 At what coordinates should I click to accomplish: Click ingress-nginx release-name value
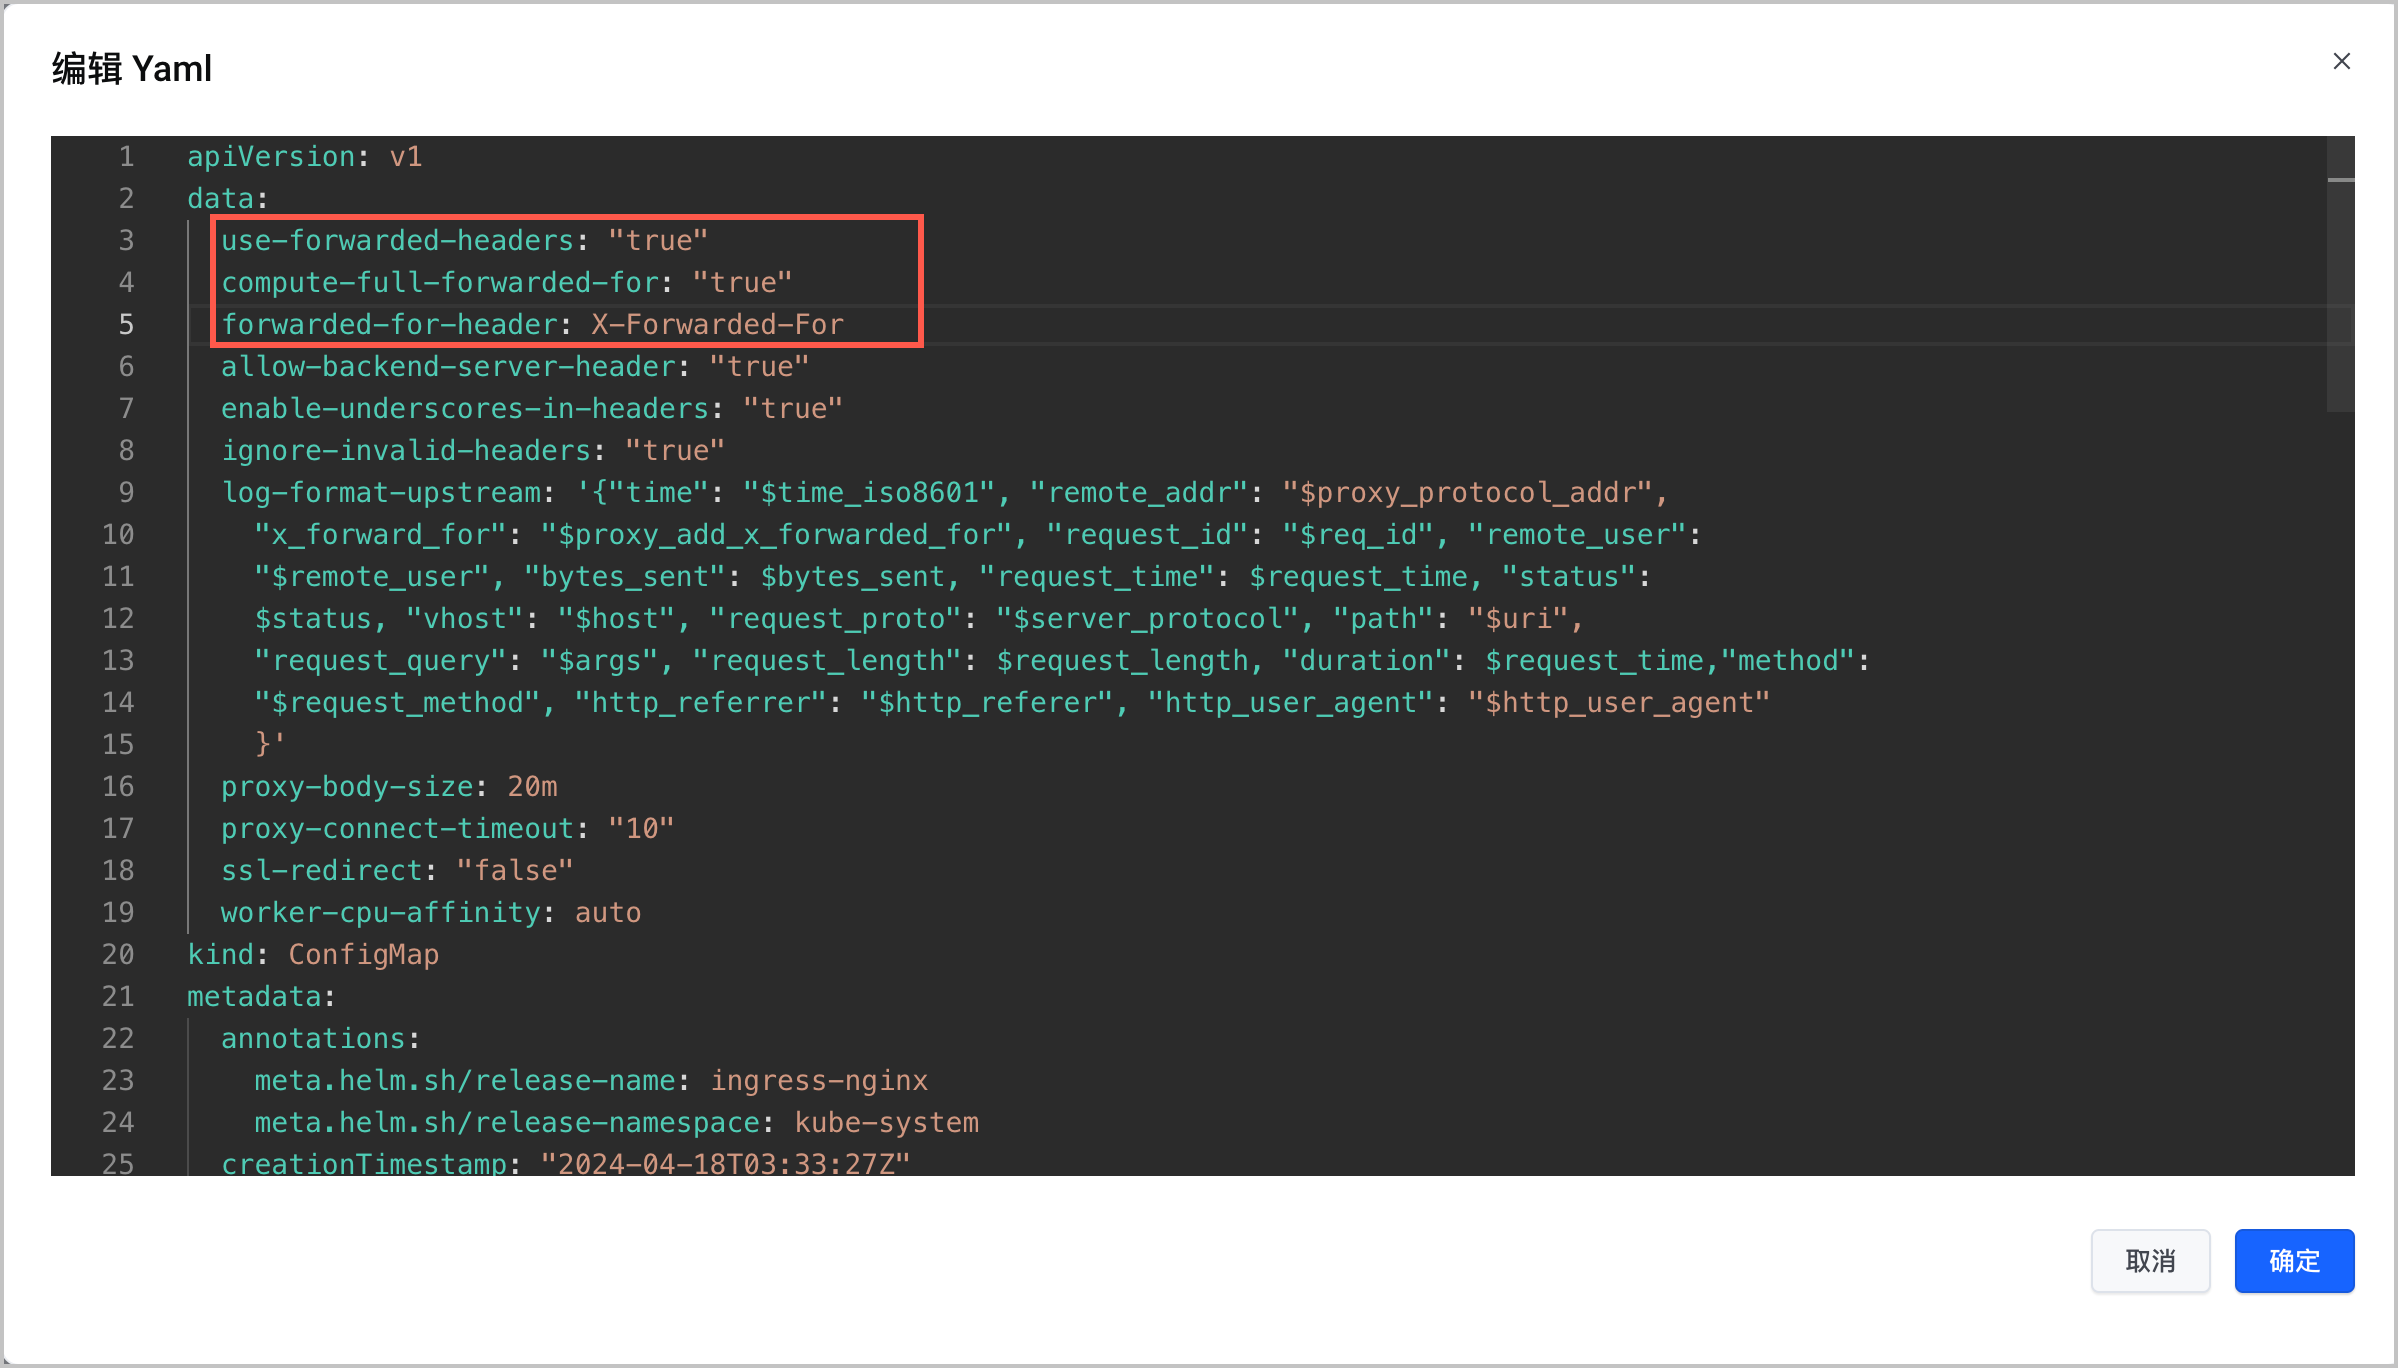[819, 1080]
